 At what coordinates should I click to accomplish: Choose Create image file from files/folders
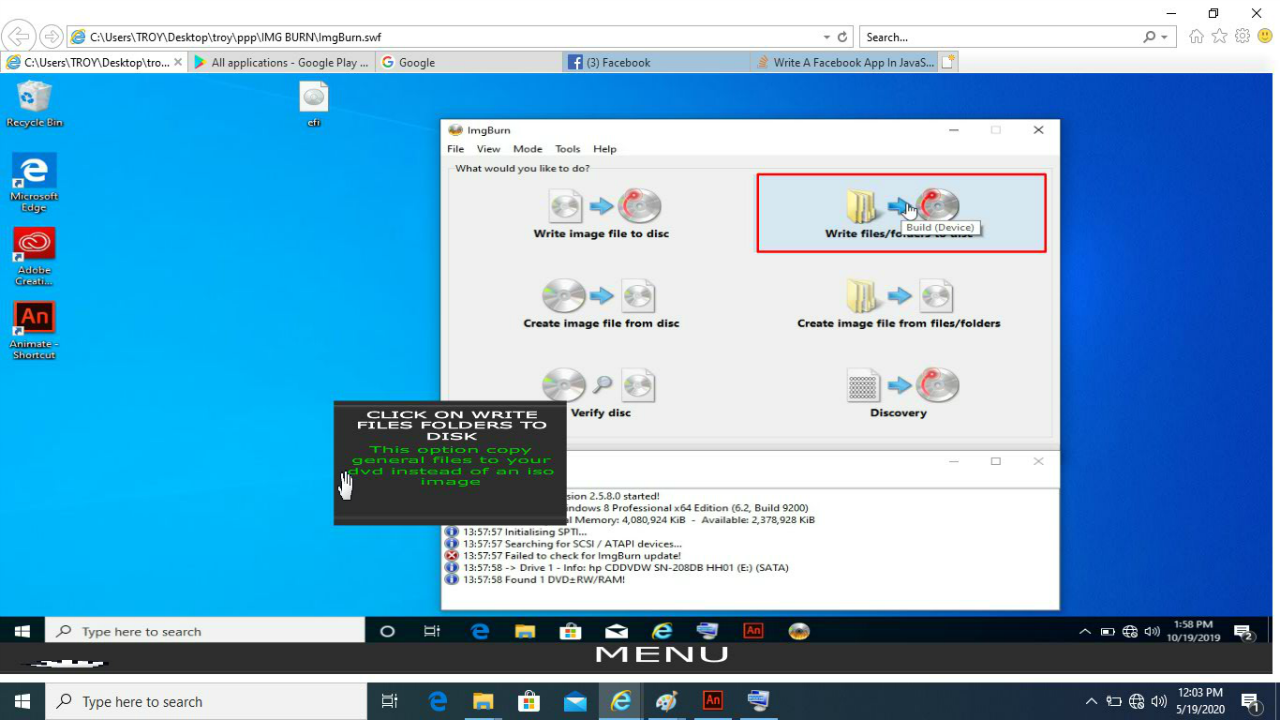898,303
